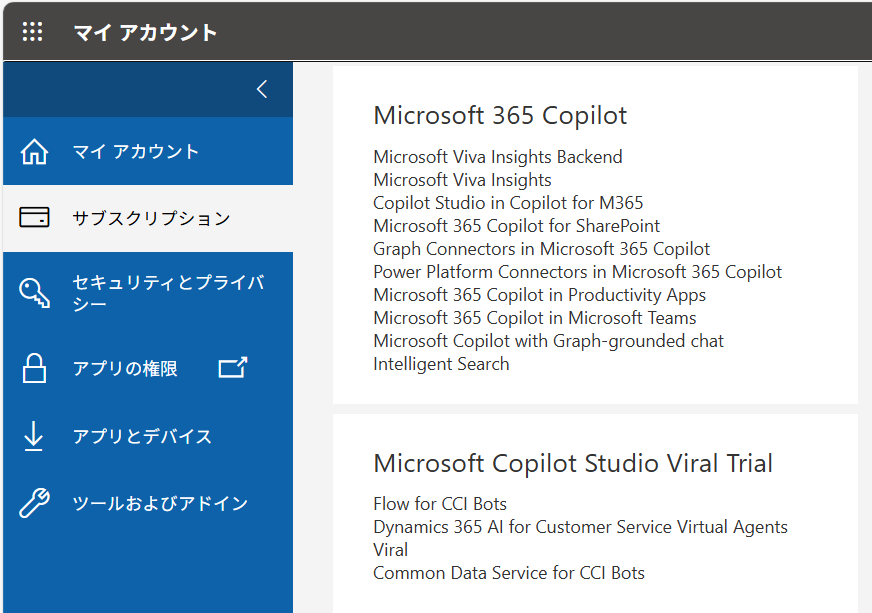Screen dimensions: 872x613
Task: Click the external link icon beside アプリの権限
Action: [232, 367]
